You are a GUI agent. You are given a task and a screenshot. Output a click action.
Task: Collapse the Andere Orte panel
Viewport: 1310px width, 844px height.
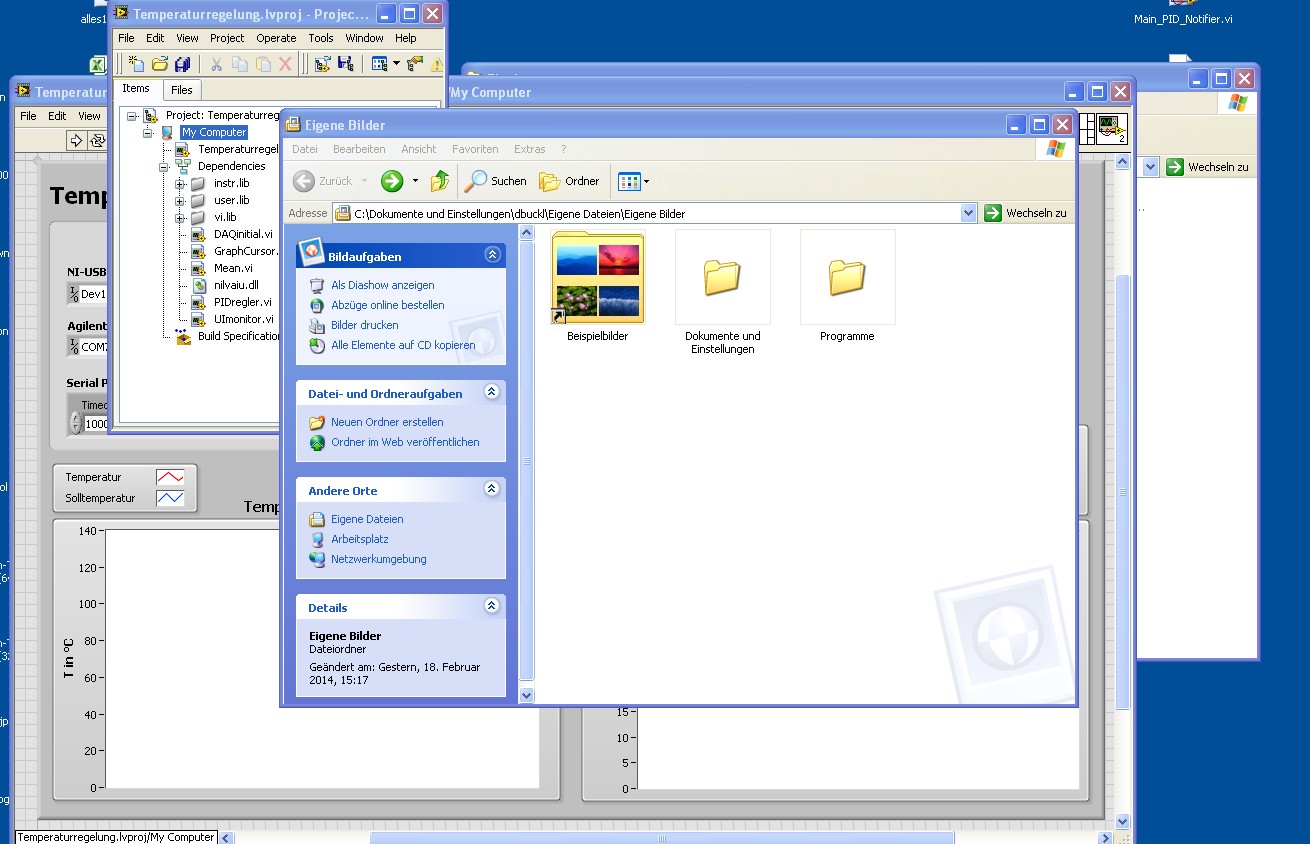(x=491, y=489)
